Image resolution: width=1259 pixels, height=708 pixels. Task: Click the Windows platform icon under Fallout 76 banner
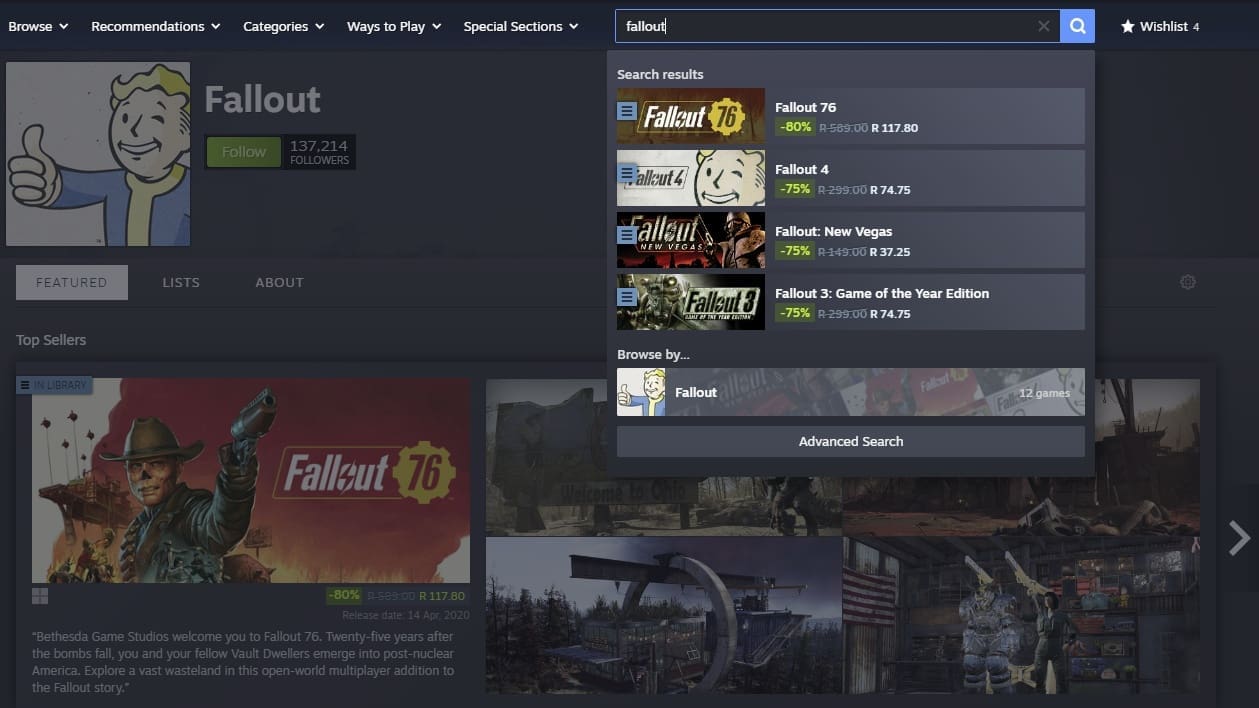tap(40, 596)
